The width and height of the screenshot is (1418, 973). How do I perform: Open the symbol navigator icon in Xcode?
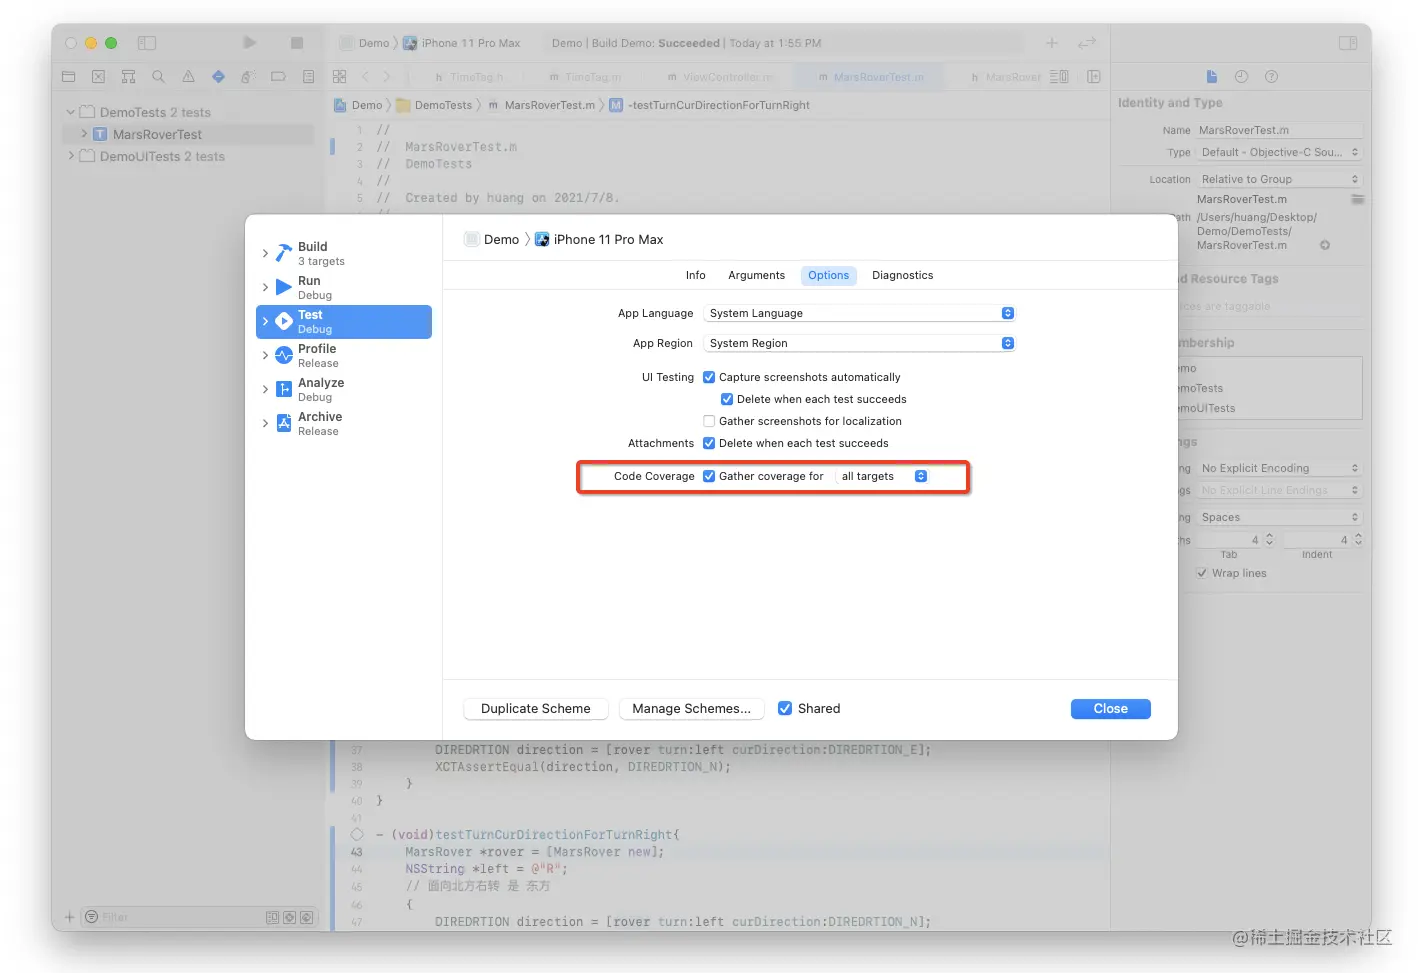click(x=128, y=77)
